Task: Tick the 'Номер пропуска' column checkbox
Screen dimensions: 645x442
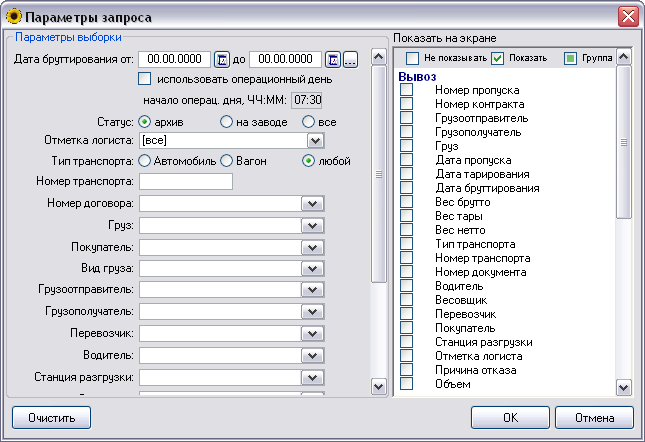Action: click(x=407, y=91)
